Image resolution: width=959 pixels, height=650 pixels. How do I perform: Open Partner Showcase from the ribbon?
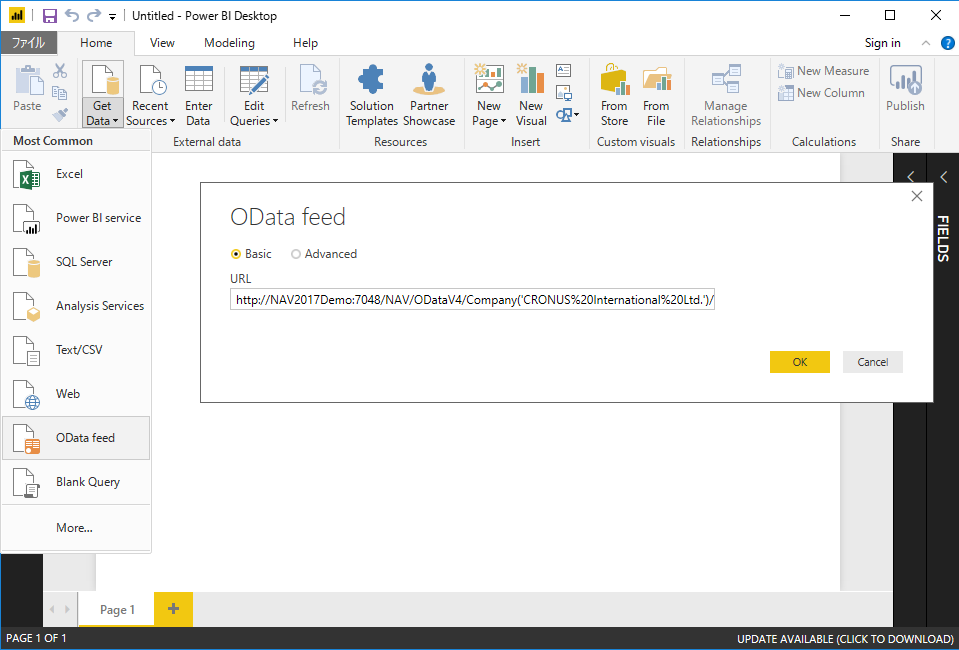[429, 95]
